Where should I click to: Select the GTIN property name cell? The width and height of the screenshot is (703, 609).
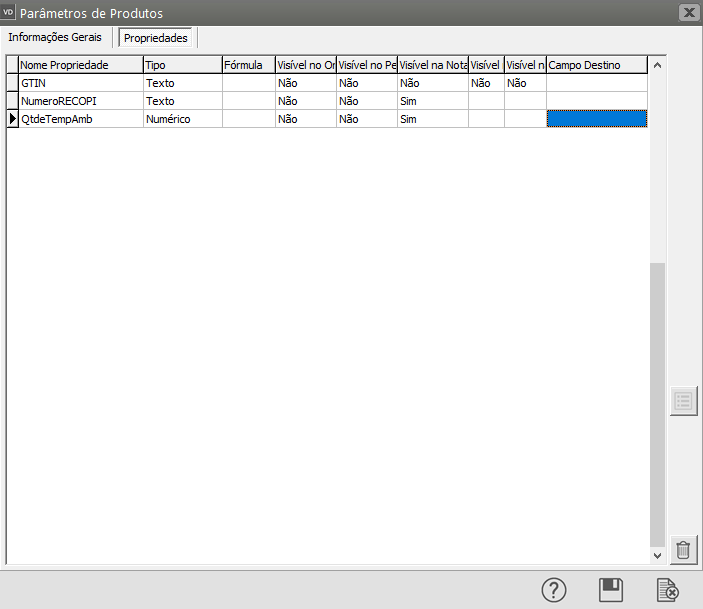(80, 84)
